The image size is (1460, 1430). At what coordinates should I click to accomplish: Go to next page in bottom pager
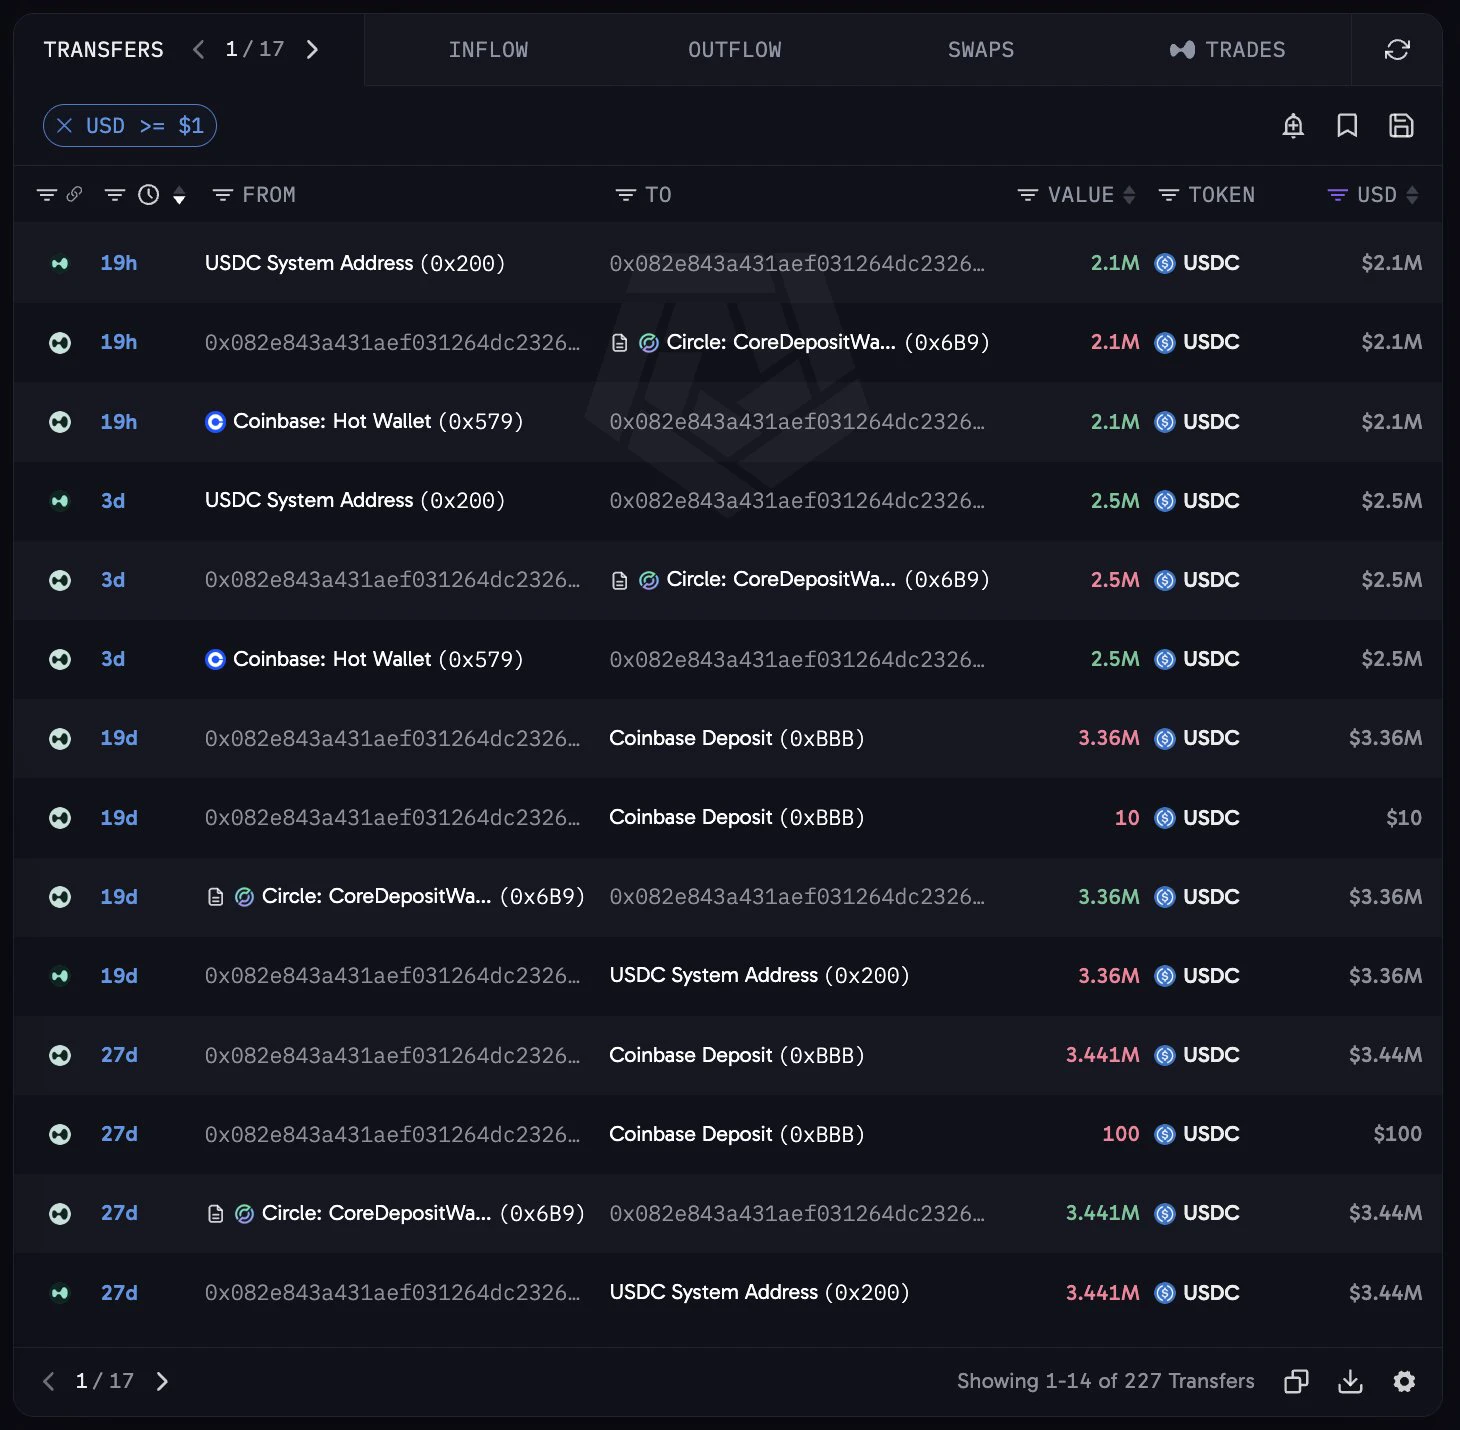[x=162, y=1381]
